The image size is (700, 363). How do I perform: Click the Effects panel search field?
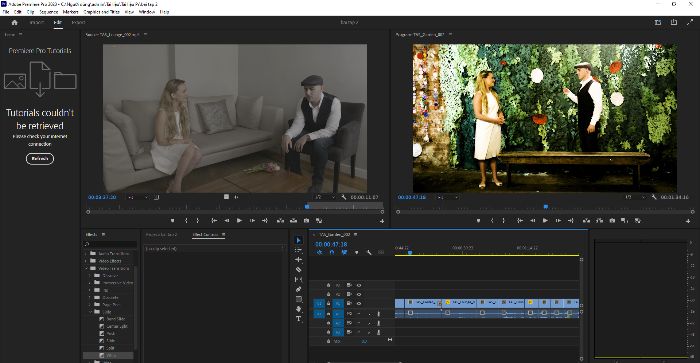coord(110,244)
